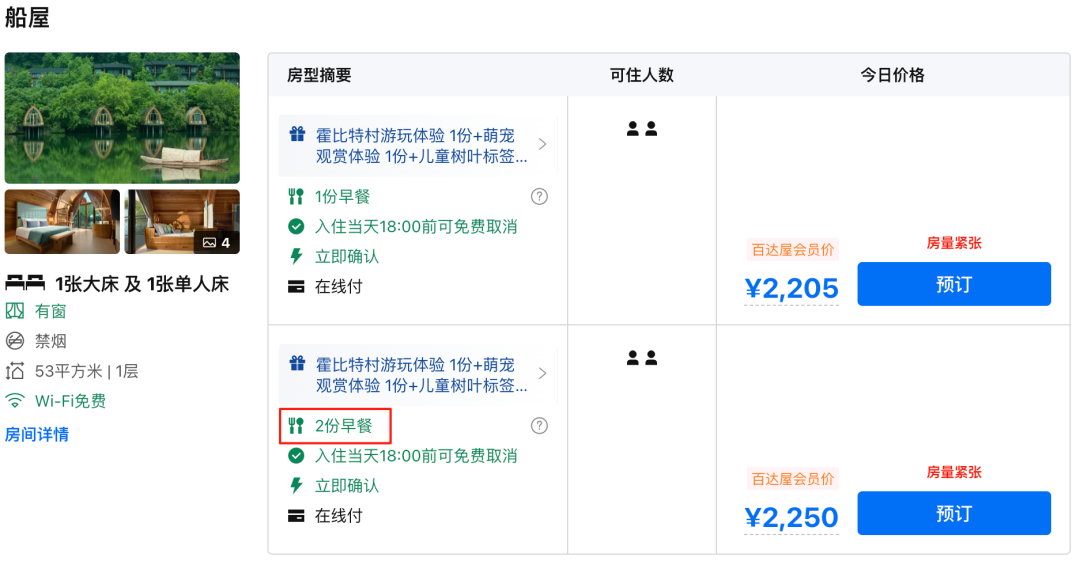Book the ¥2,250 room with 预订
The width and height of the screenshot is (1080, 561).
tap(953, 513)
